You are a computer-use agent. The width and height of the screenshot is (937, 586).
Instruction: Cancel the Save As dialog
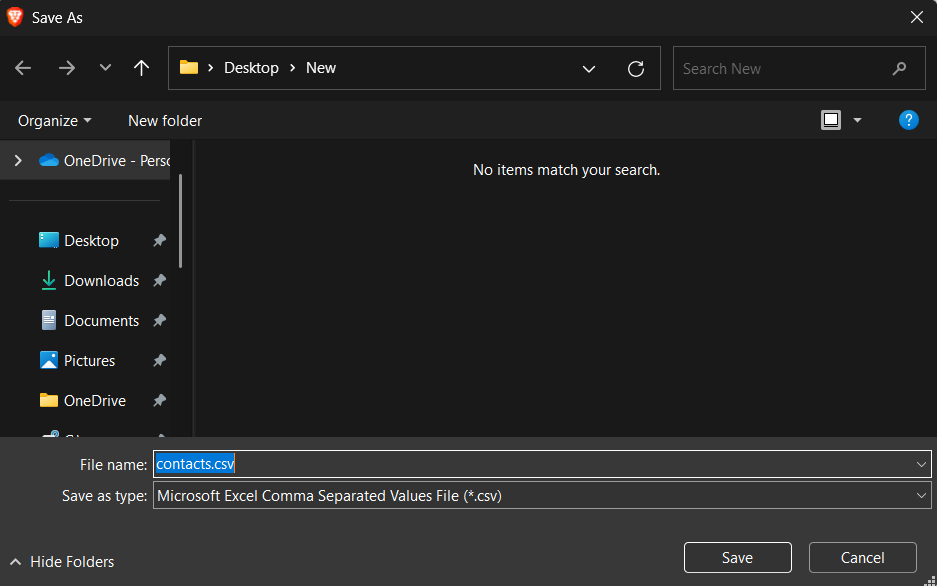[862, 557]
